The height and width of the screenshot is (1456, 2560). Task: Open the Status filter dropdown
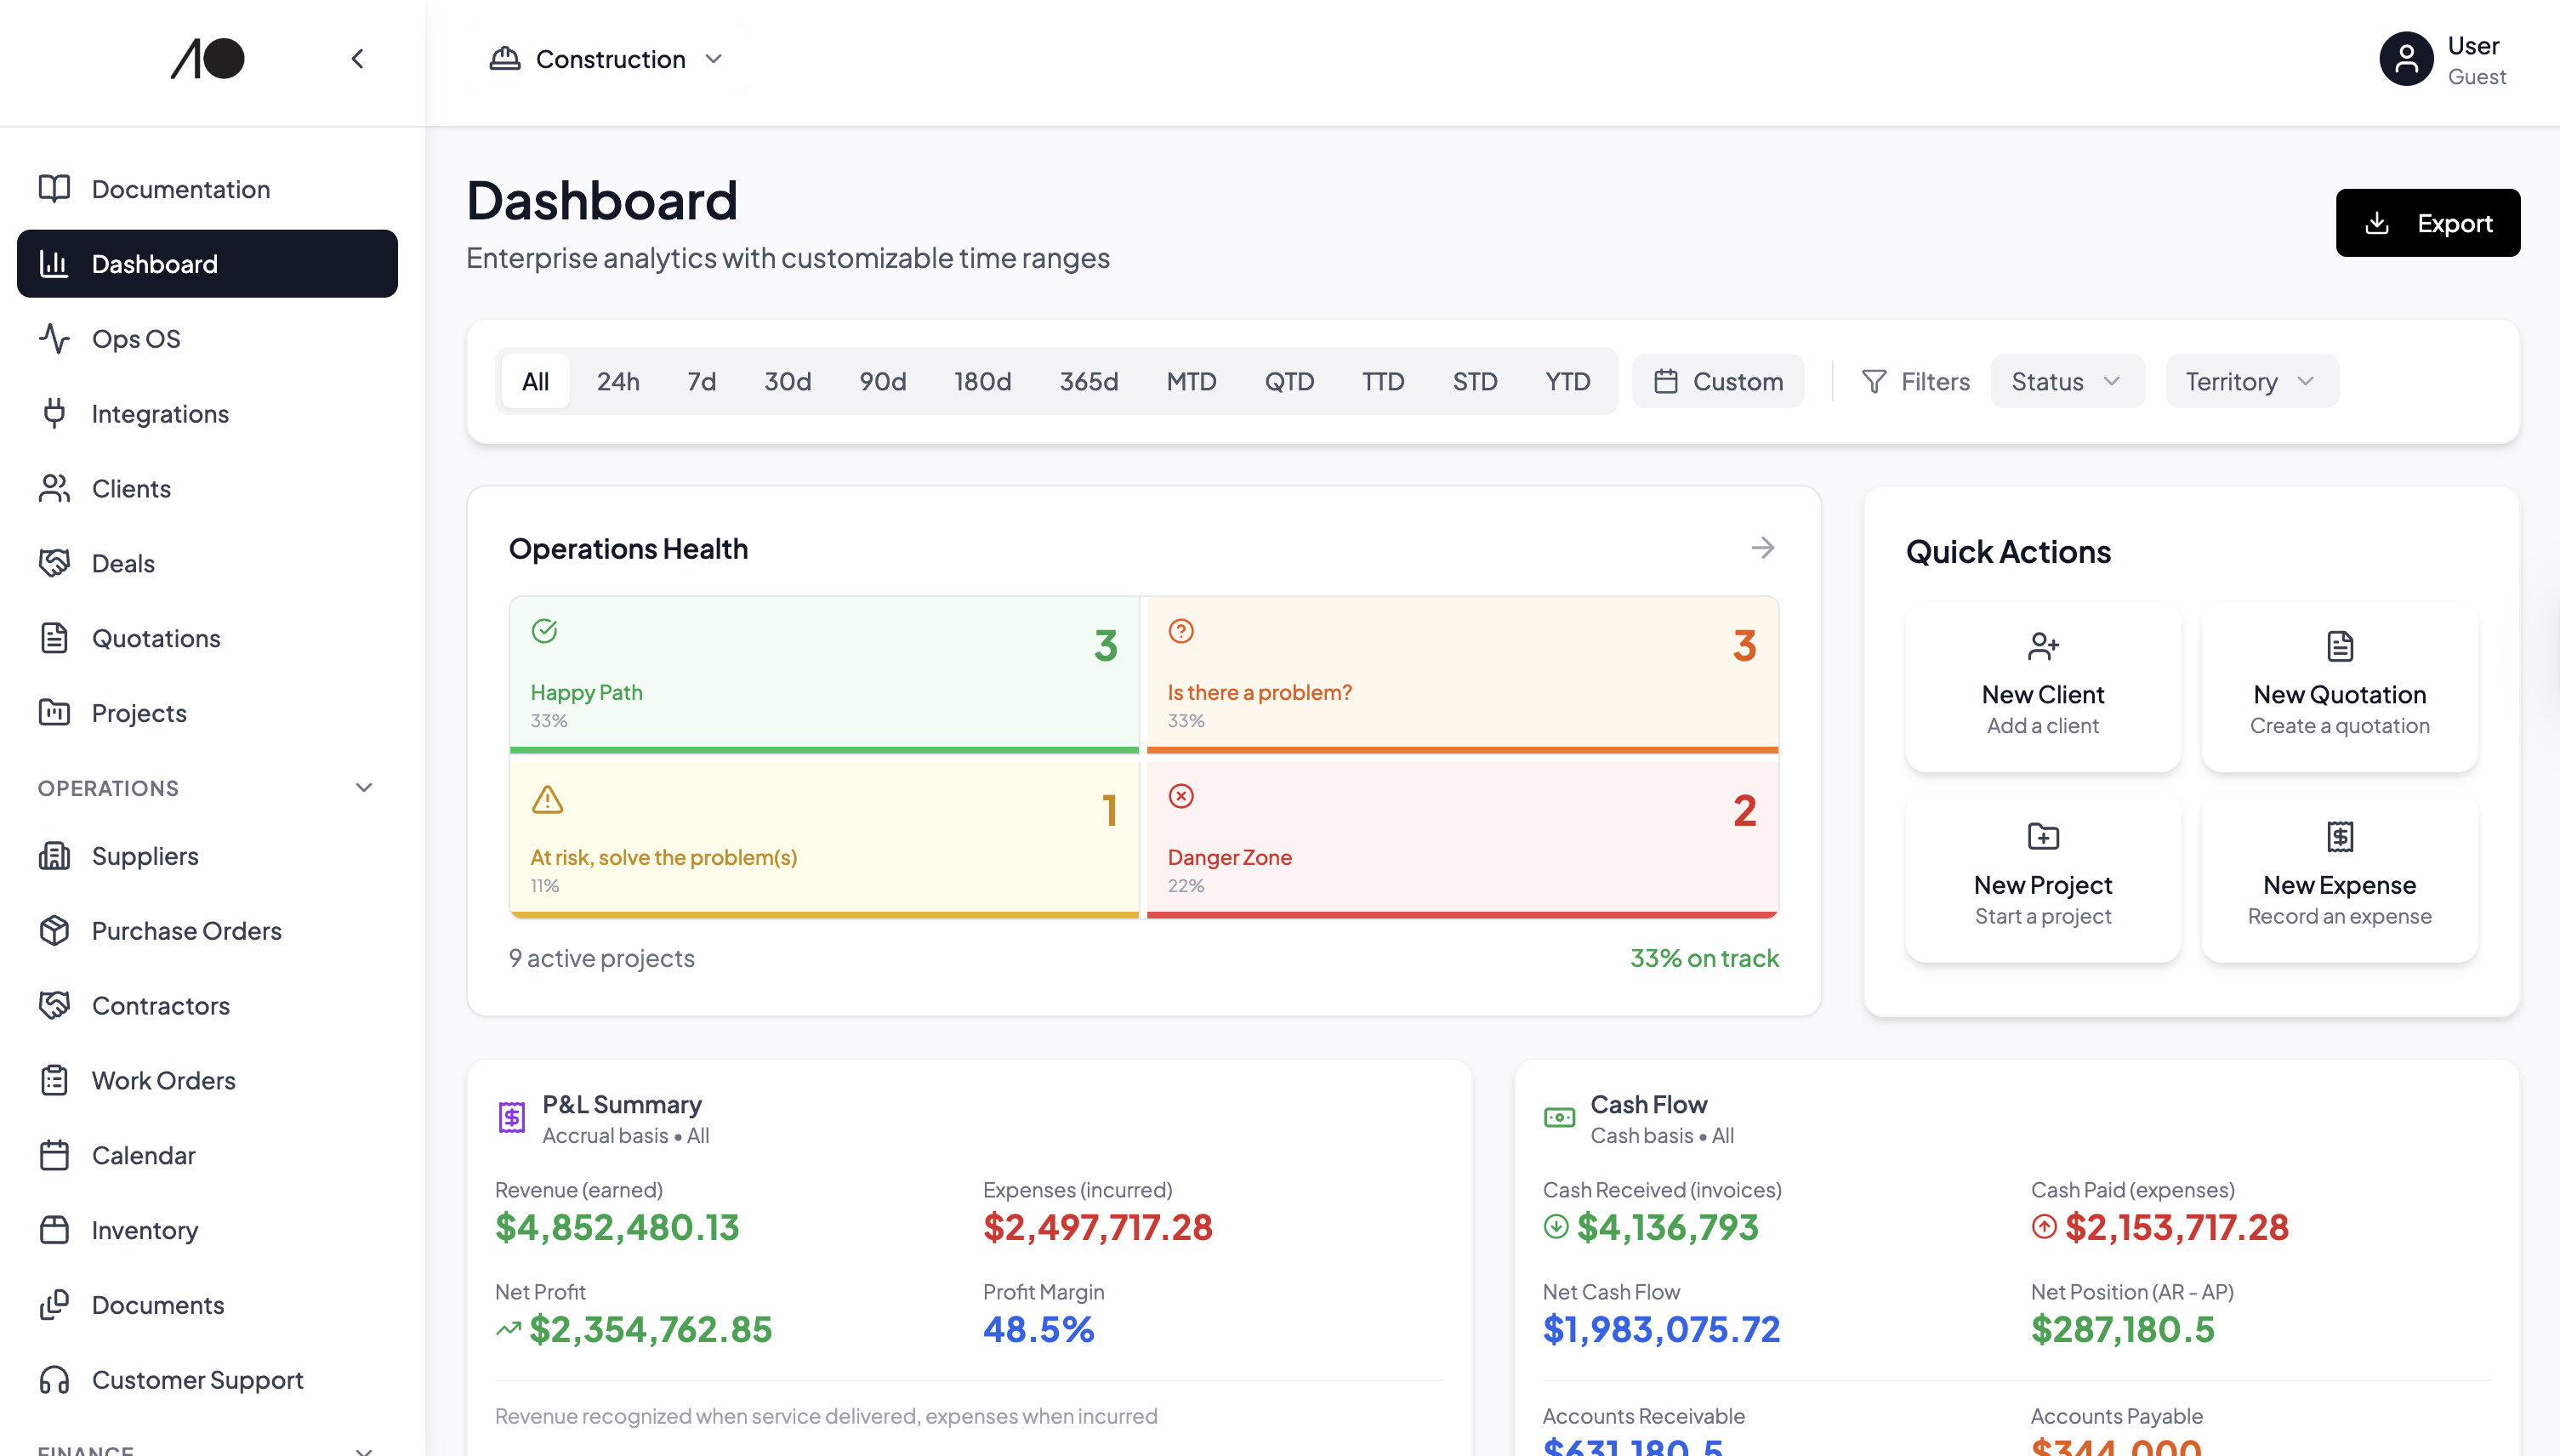pyautogui.click(x=2066, y=381)
